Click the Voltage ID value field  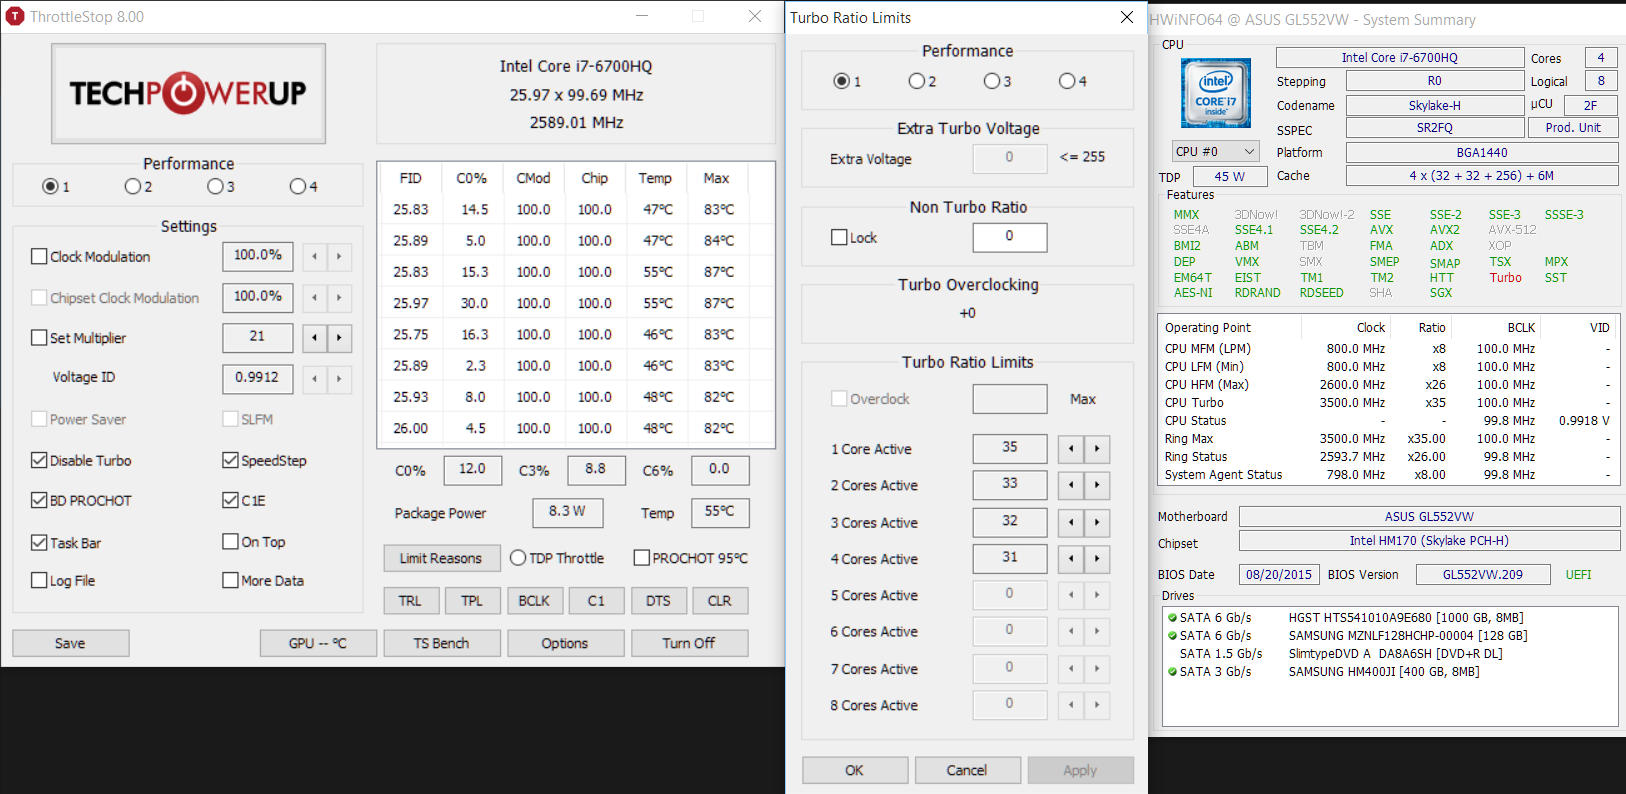click(258, 378)
